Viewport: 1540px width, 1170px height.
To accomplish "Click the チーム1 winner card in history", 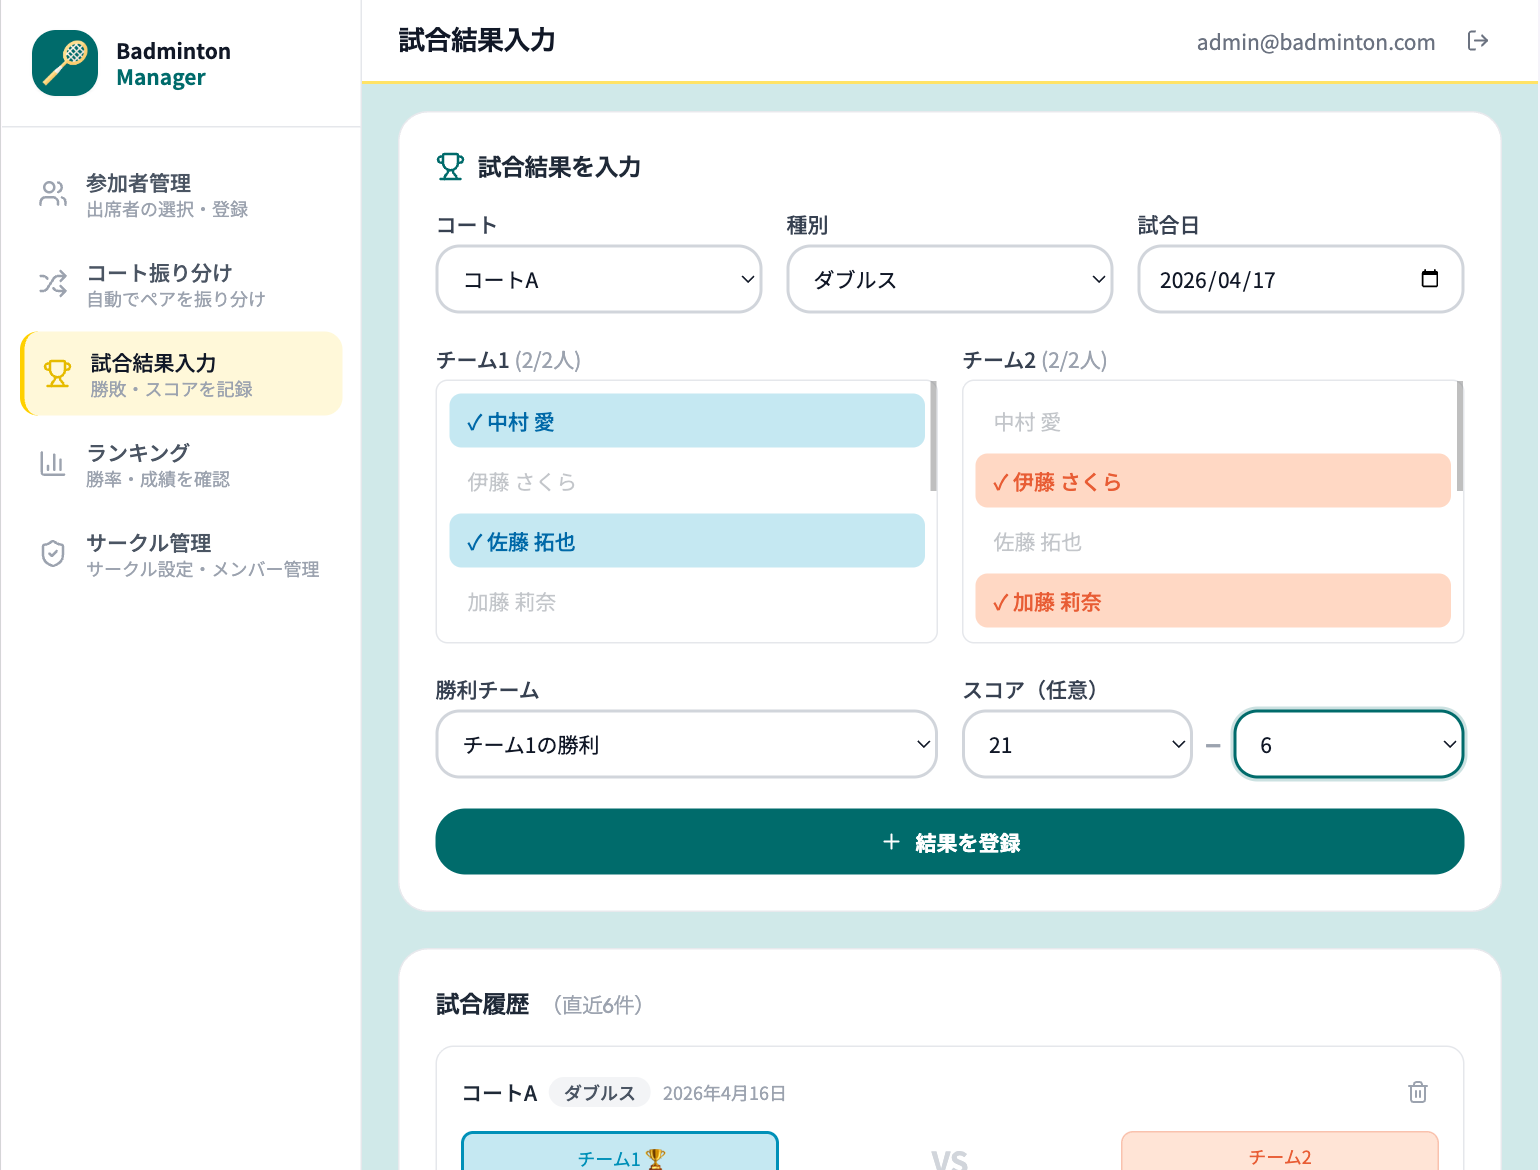I will click(620, 1151).
